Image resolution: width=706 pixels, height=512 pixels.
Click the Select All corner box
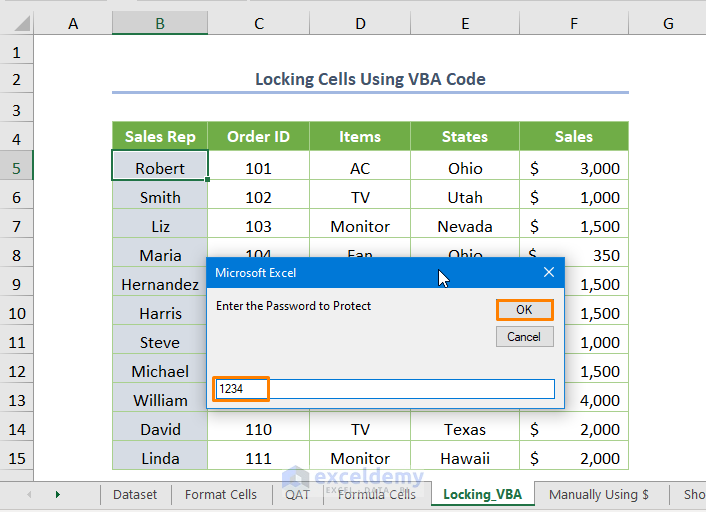17,23
